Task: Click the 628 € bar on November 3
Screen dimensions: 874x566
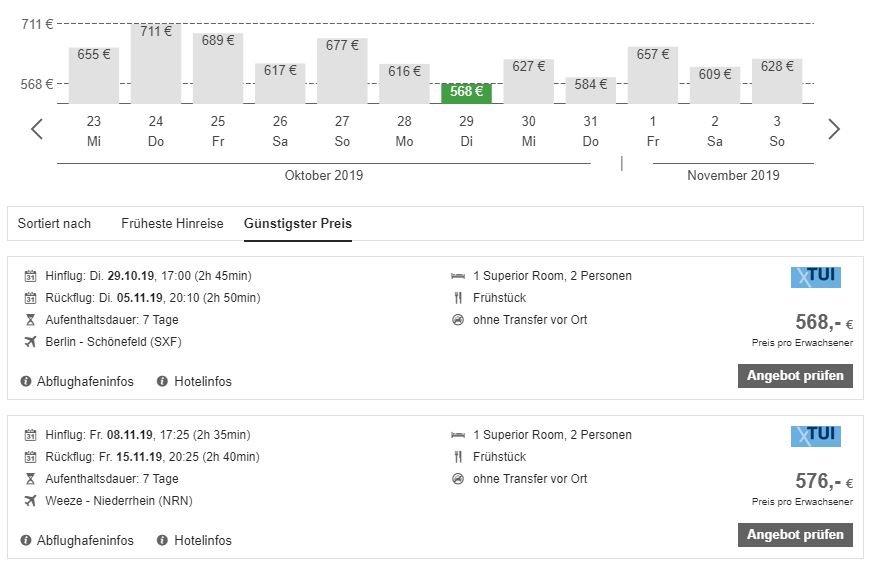Action: click(x=777, y=80)
